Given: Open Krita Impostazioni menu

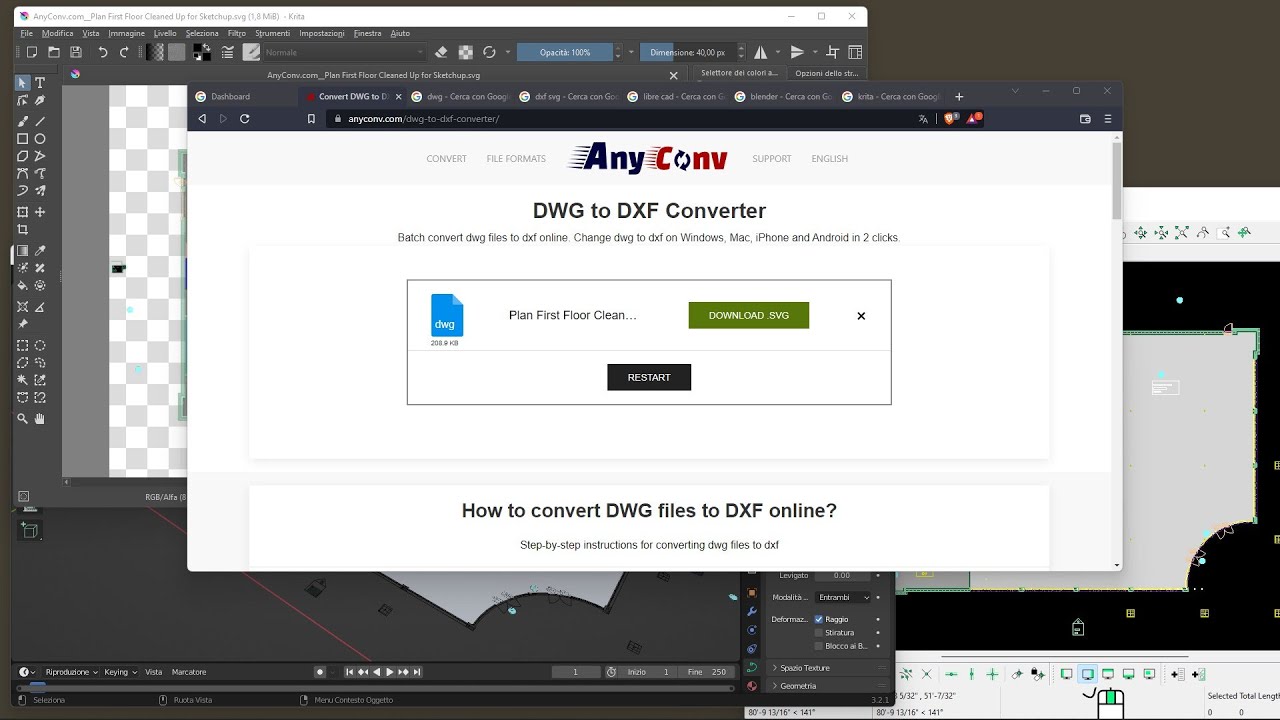Looking at the screenshot, I should pyautogui.click(x=322, y=33).
